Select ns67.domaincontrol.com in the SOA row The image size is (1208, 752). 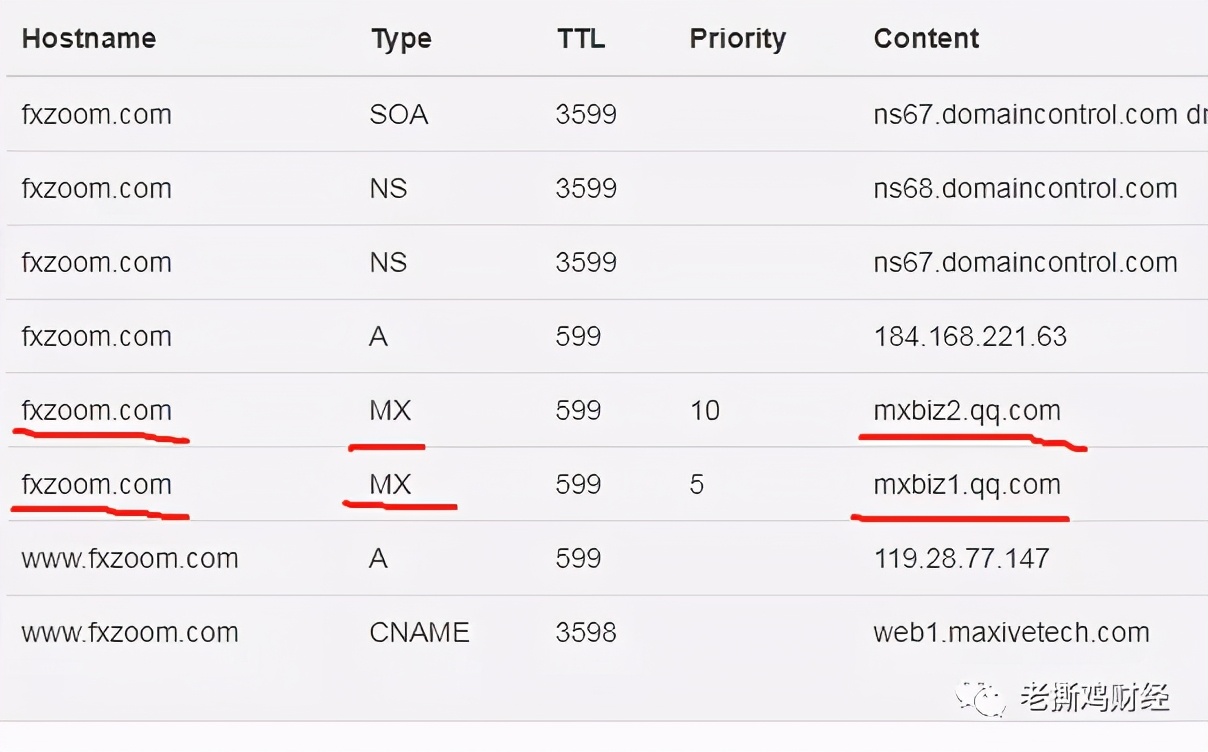click(1025, 115)
